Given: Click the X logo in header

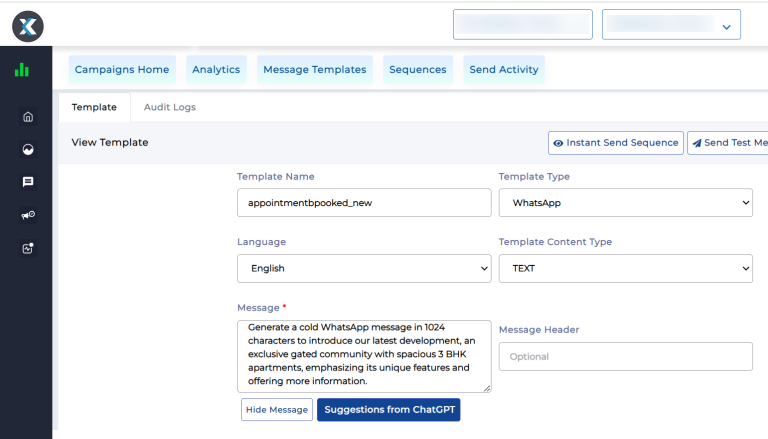Looking at the screenshot, I should click(28, 26).
